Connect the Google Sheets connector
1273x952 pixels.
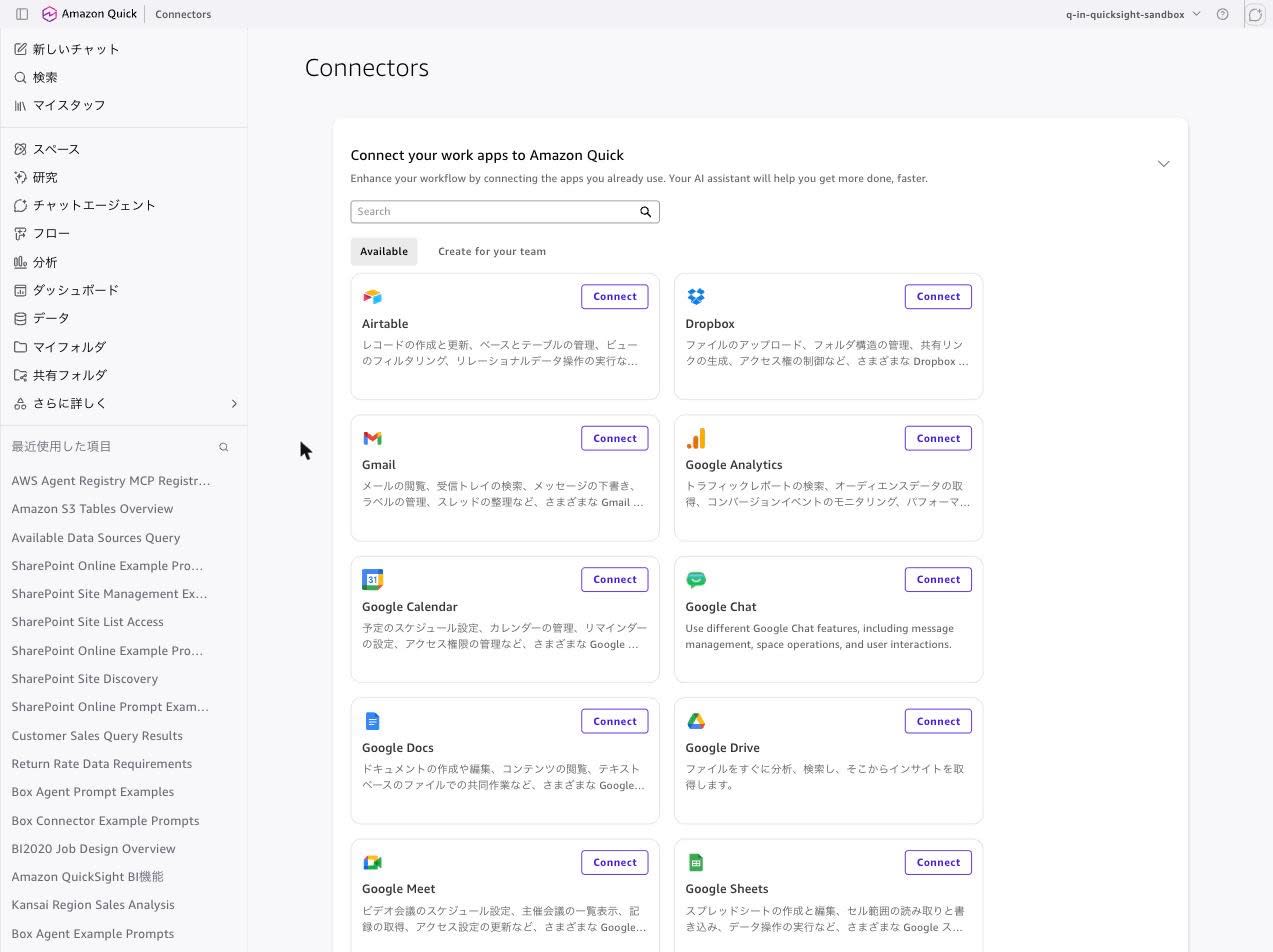point(938,863)
